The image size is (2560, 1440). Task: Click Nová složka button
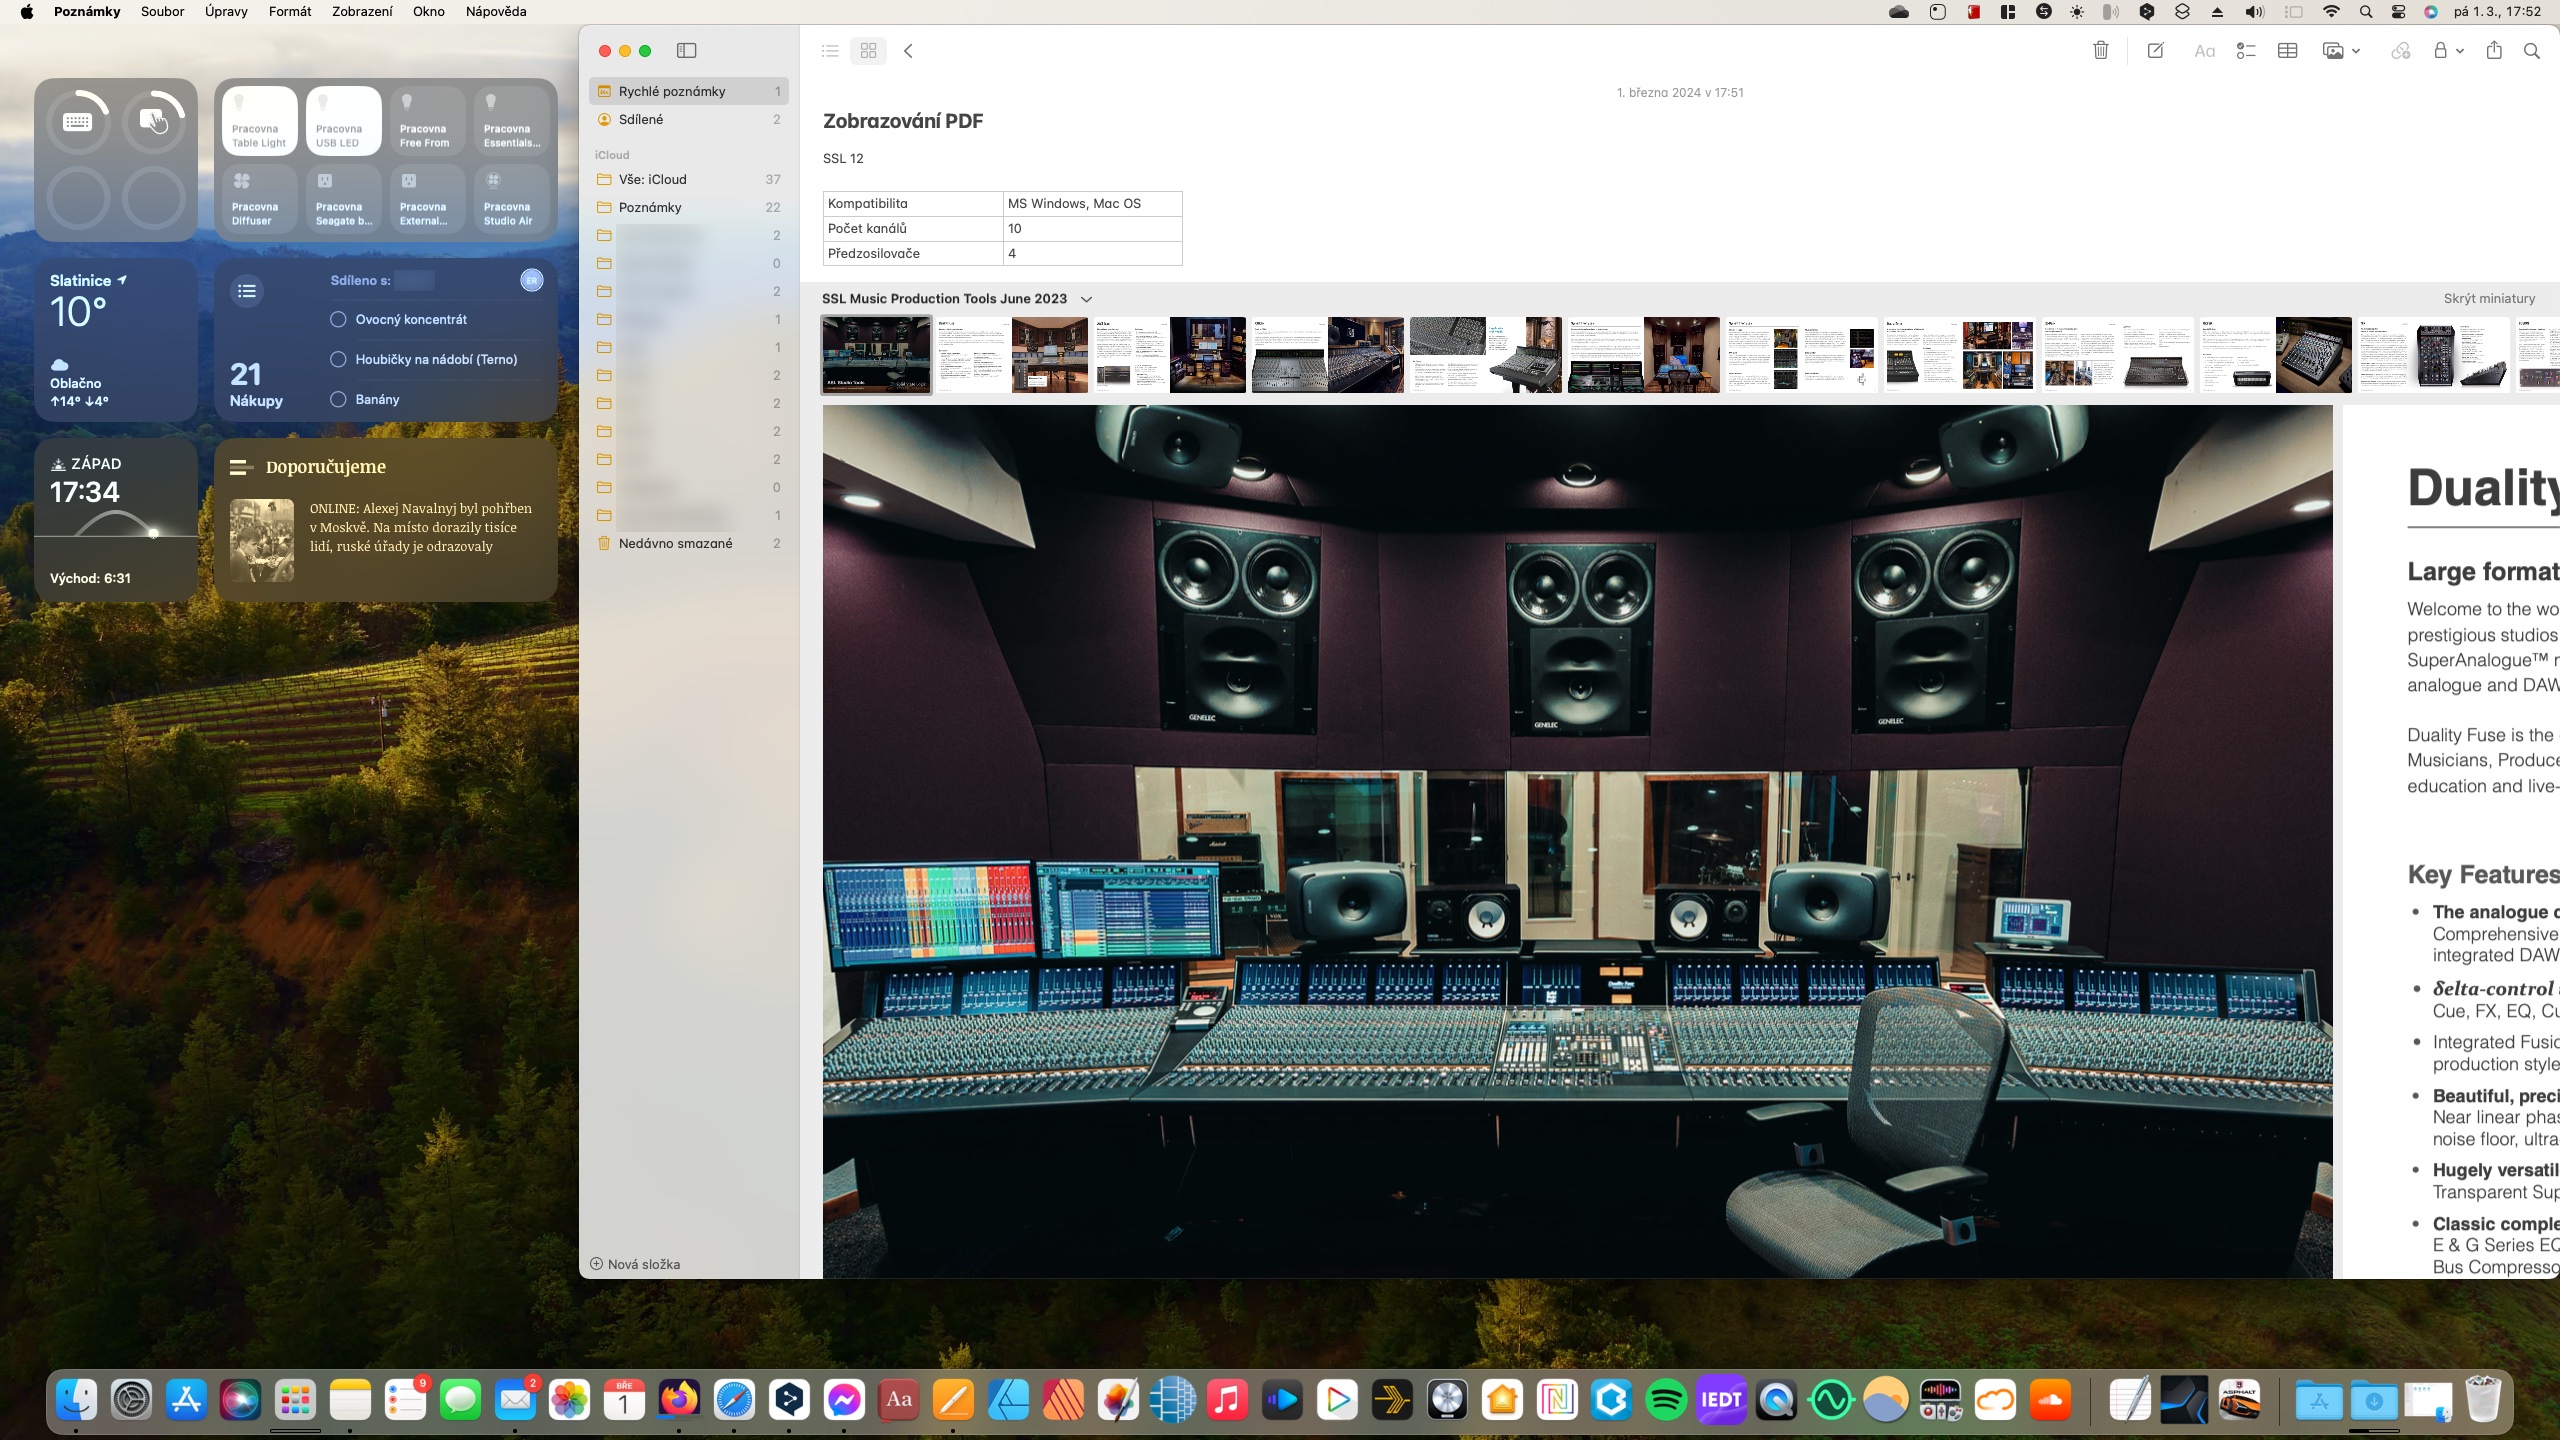tap(635, 1264)
